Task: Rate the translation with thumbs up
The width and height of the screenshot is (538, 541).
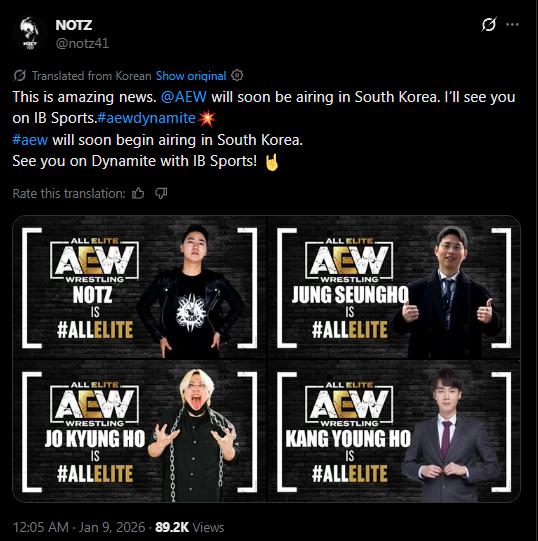Action: click(x=138, y=194)
